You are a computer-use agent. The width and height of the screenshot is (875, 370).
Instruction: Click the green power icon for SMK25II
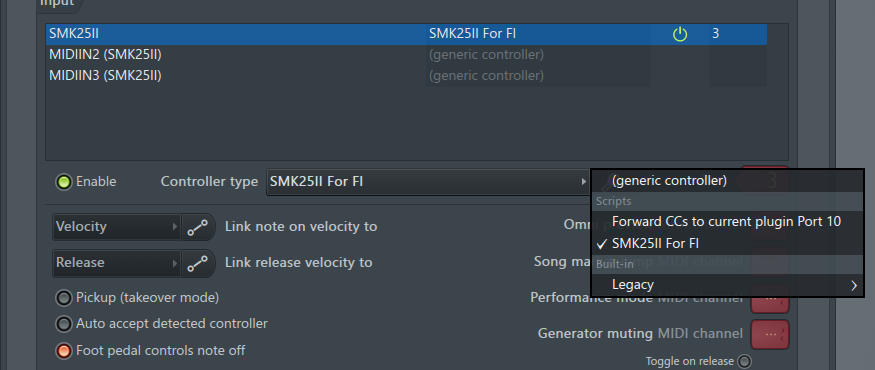pyautogui.click(x=679, y=34)
